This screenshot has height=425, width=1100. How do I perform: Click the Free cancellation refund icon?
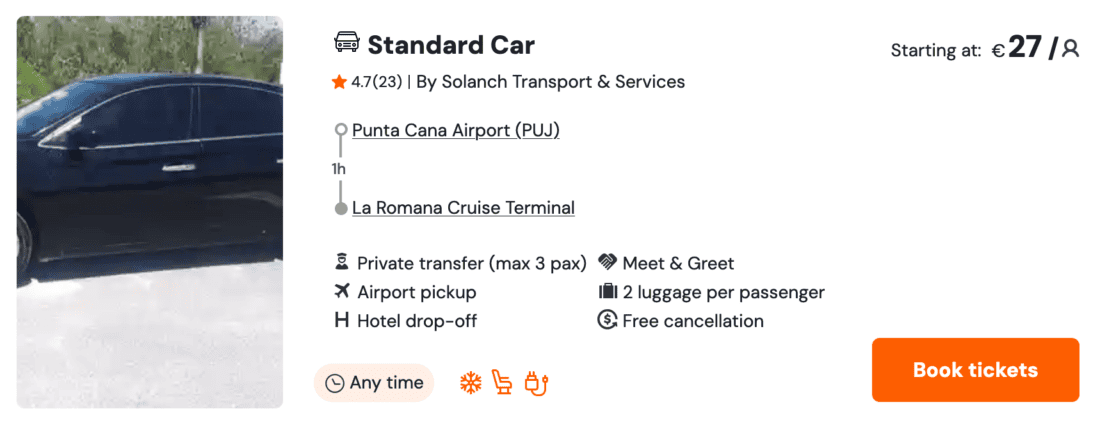tap(607, 321)
